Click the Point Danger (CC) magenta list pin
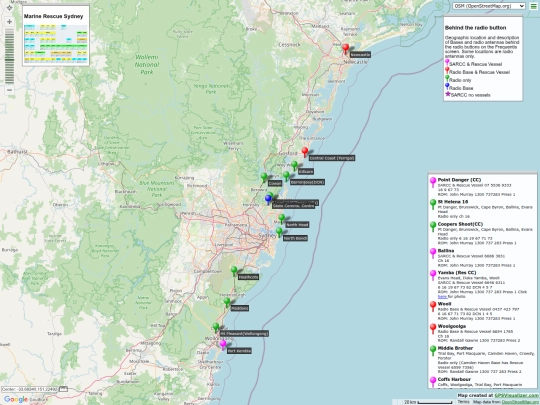The image size is (540, 405). [433, 182]
